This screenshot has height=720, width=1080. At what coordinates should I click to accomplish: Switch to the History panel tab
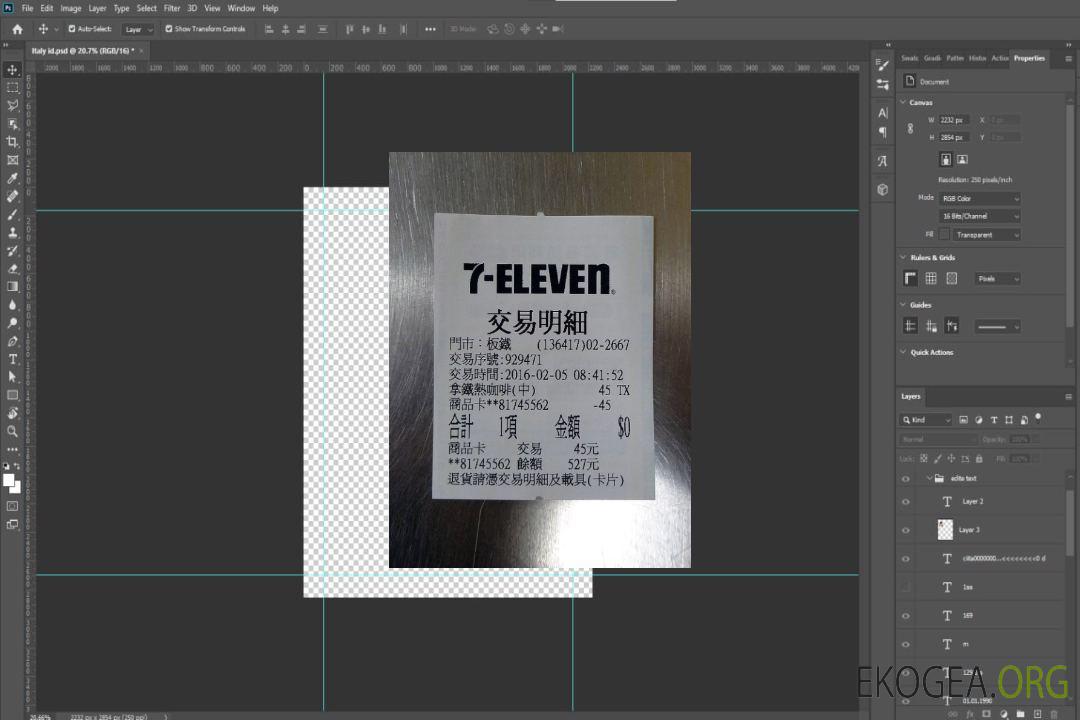(x=977, y=59)
